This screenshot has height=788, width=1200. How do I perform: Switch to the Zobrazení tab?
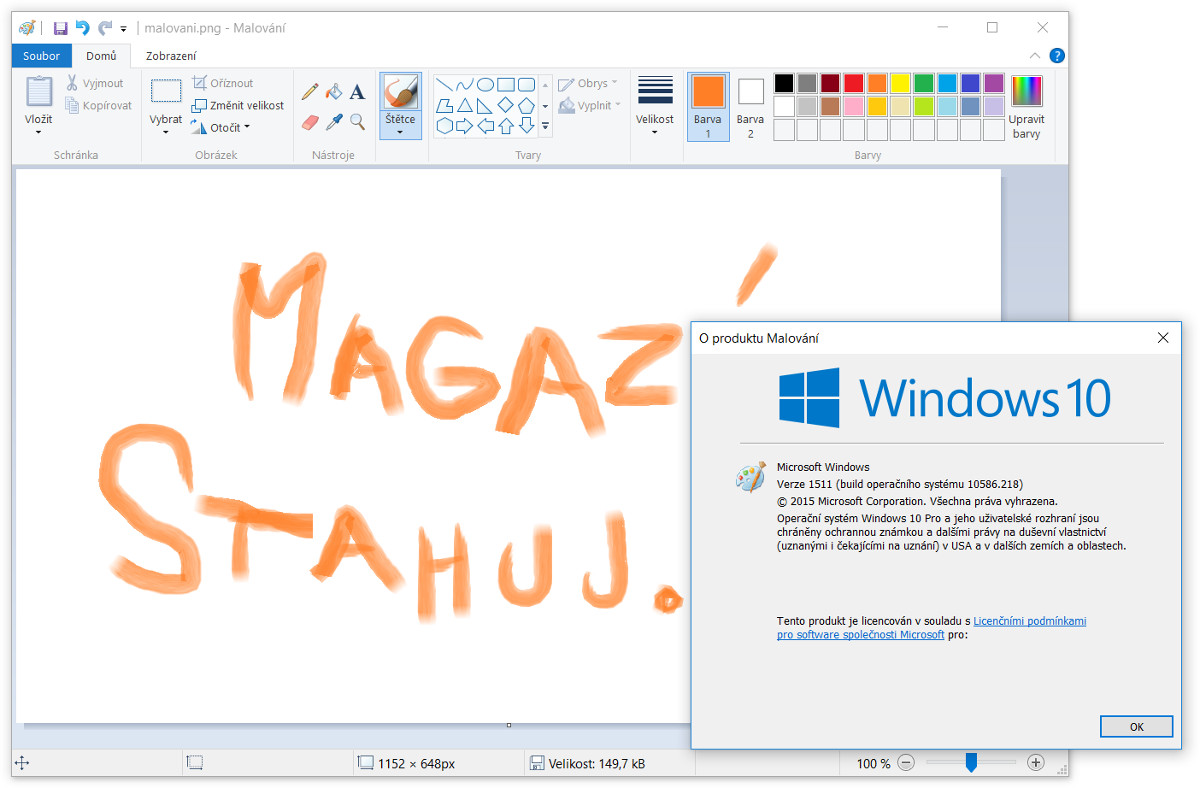click(171, 56)
